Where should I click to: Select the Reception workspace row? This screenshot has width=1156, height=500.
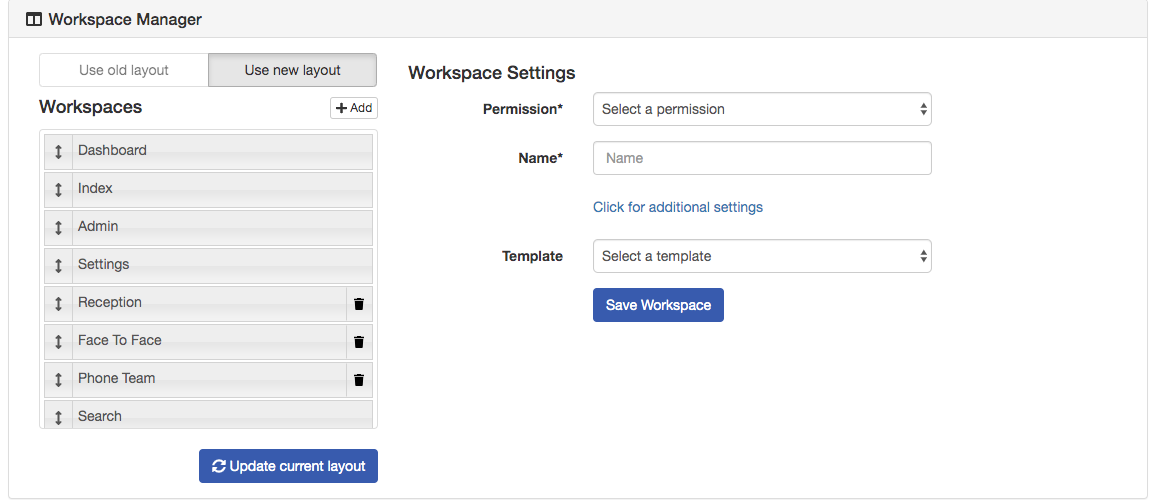pyautogui.click(x=209, y=304)
